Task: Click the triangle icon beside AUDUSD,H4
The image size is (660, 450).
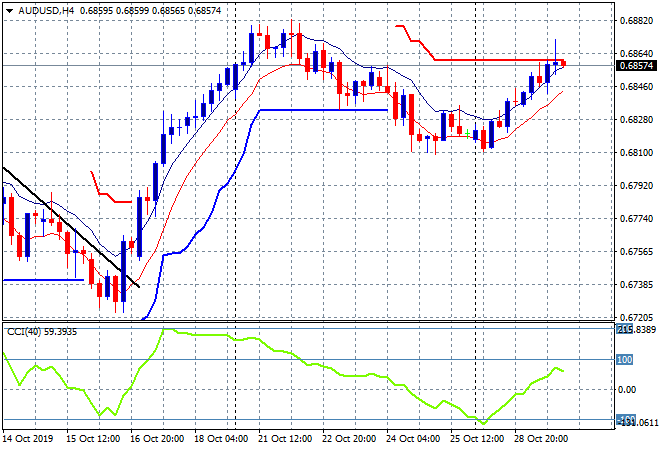Action: point(10,11)
